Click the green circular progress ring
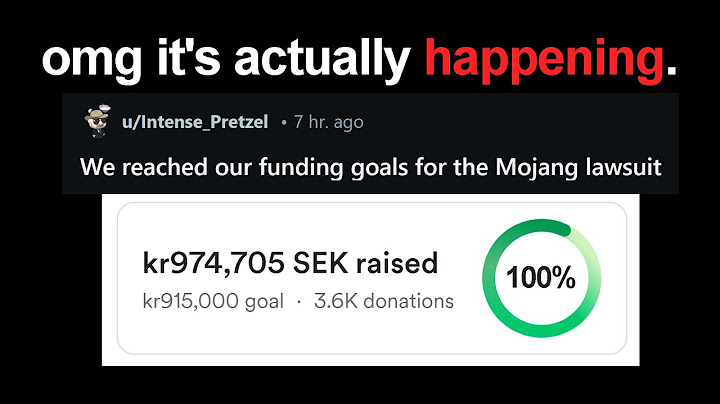 [x=541, y=278]
